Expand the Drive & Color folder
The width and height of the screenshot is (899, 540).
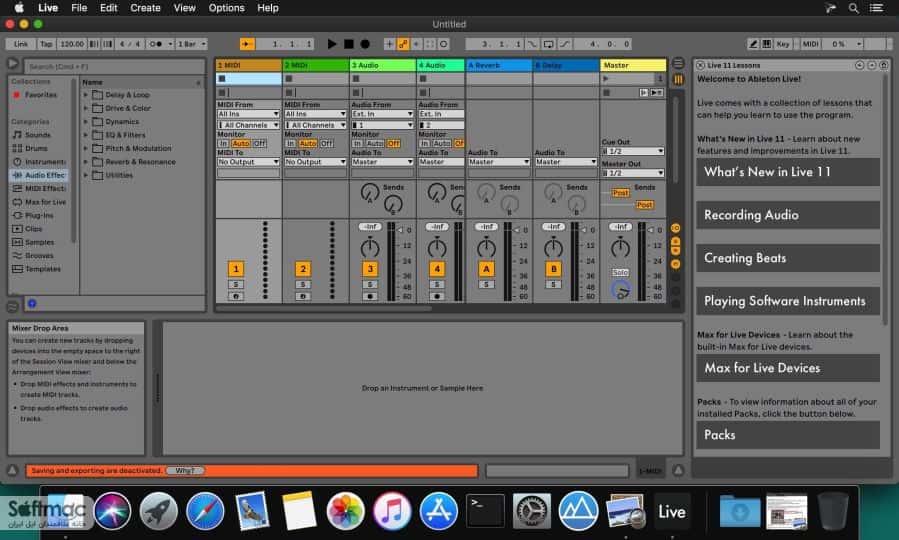(86, 108)
